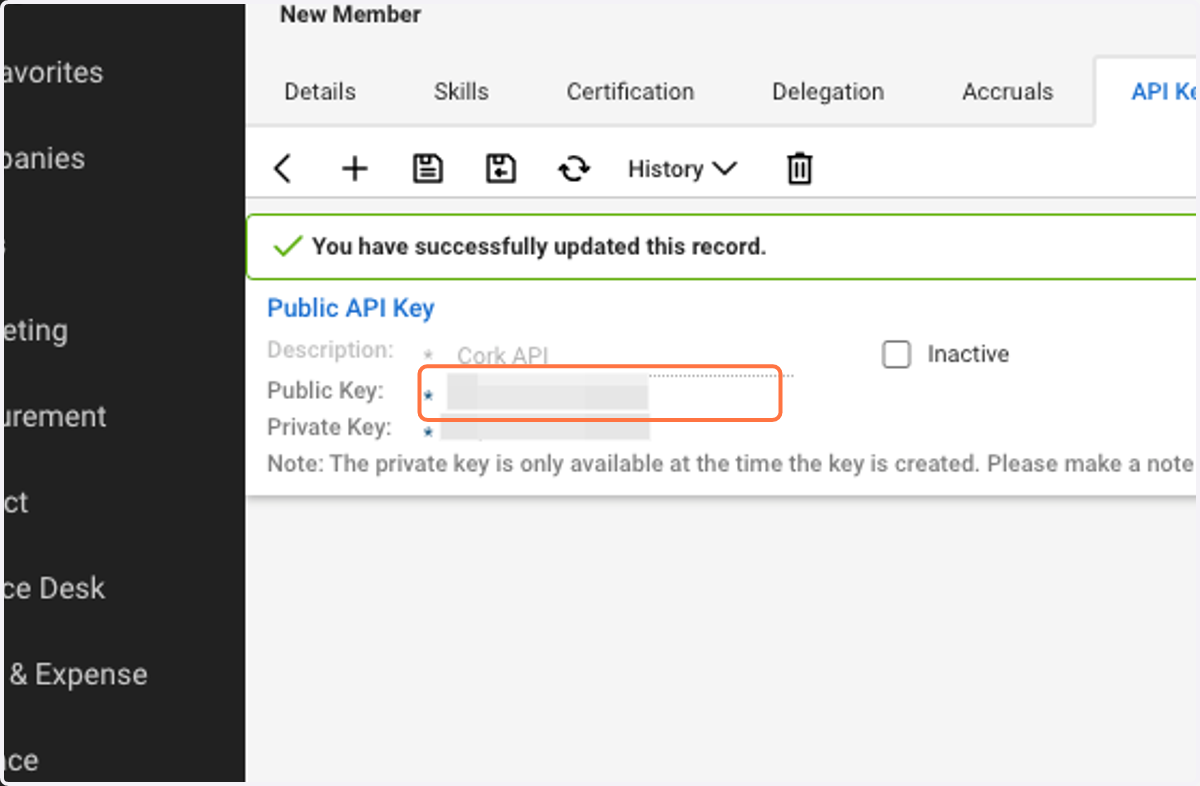Open Time & Expense in the sidebar

pos(76,674)
